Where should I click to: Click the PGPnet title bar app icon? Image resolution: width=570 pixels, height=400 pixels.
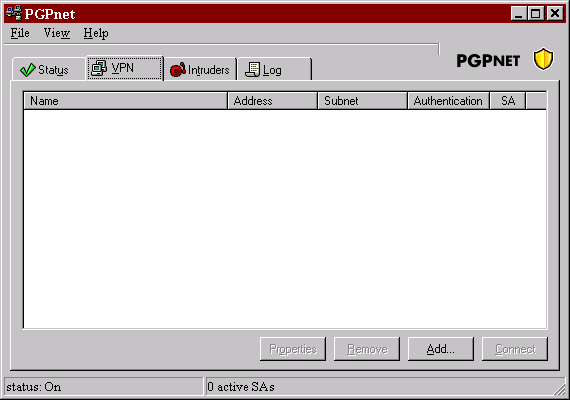(x=14, y=13)
